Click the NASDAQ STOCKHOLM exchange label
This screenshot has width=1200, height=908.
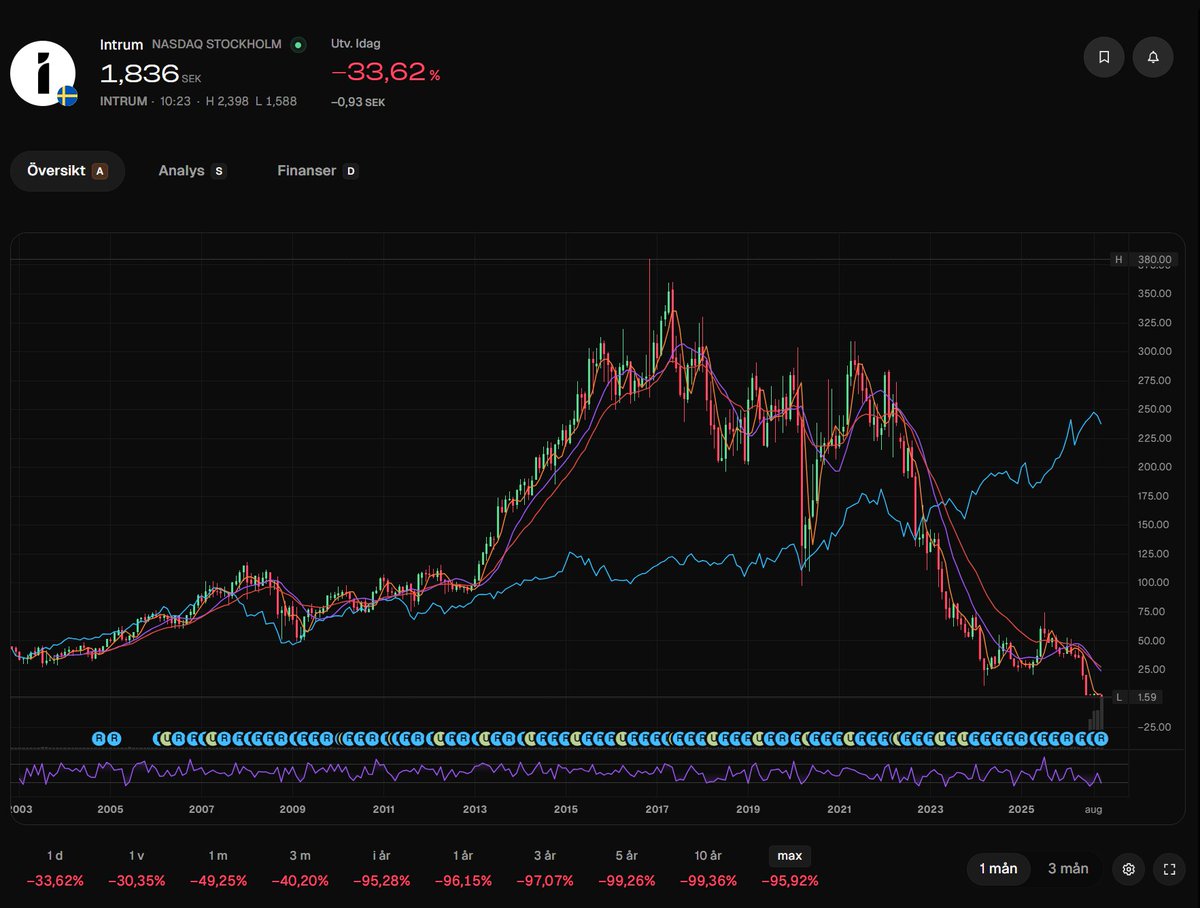tap(217, 45)
